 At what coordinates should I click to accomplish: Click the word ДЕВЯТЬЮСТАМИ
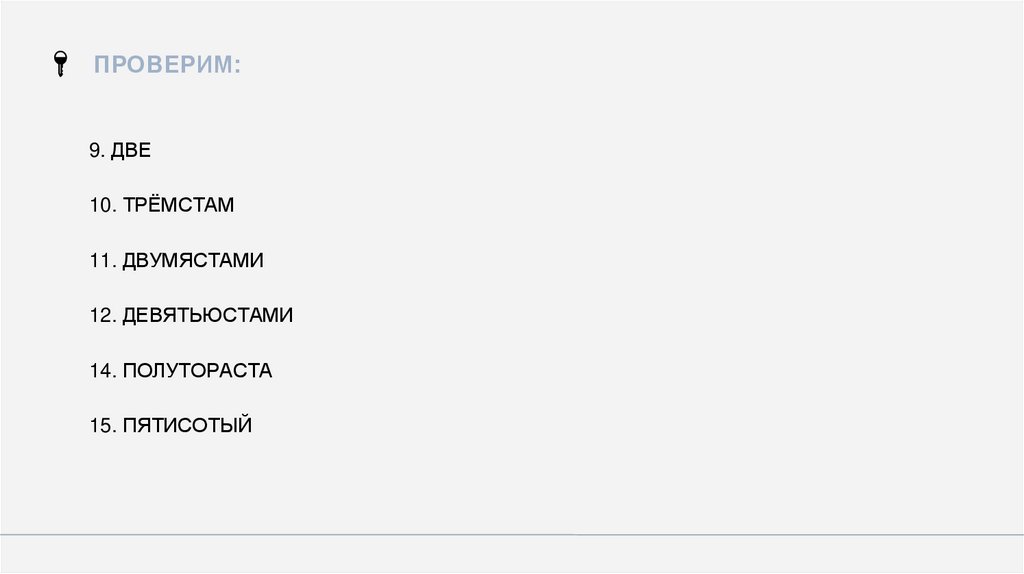pos(207,316)
